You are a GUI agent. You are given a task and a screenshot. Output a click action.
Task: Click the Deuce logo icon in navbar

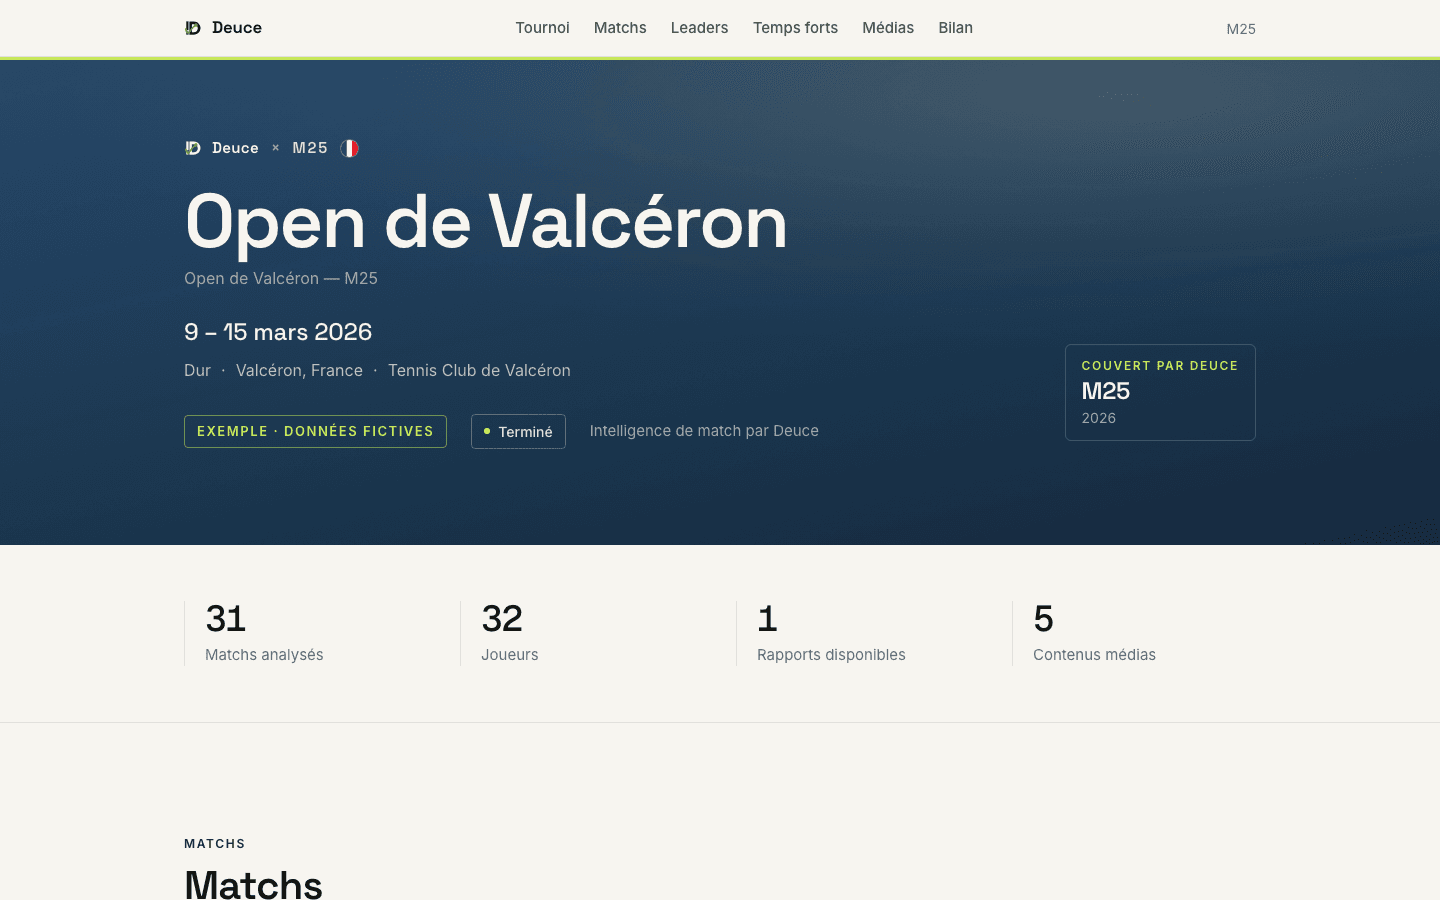pyautogui.click(x=193, y=28)
